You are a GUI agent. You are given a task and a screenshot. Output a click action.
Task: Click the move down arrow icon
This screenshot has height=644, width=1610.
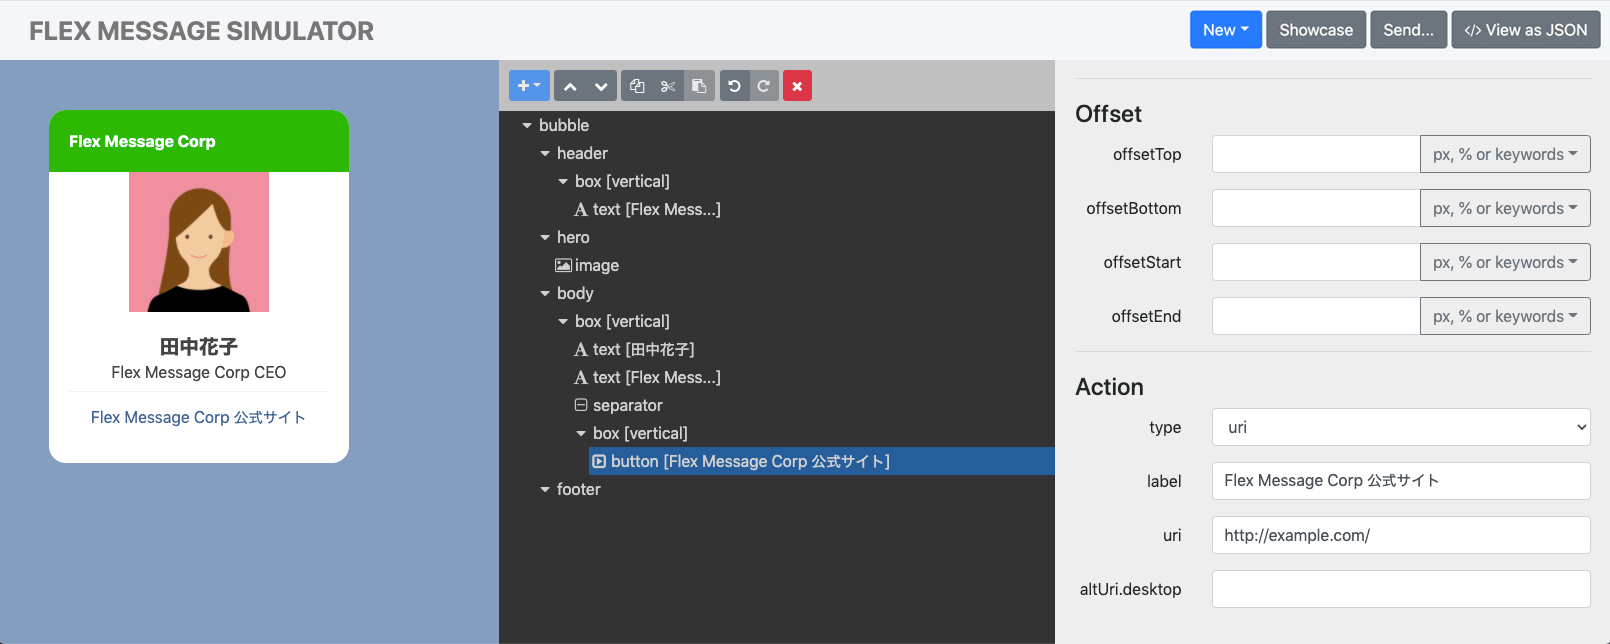click(601, 86)
